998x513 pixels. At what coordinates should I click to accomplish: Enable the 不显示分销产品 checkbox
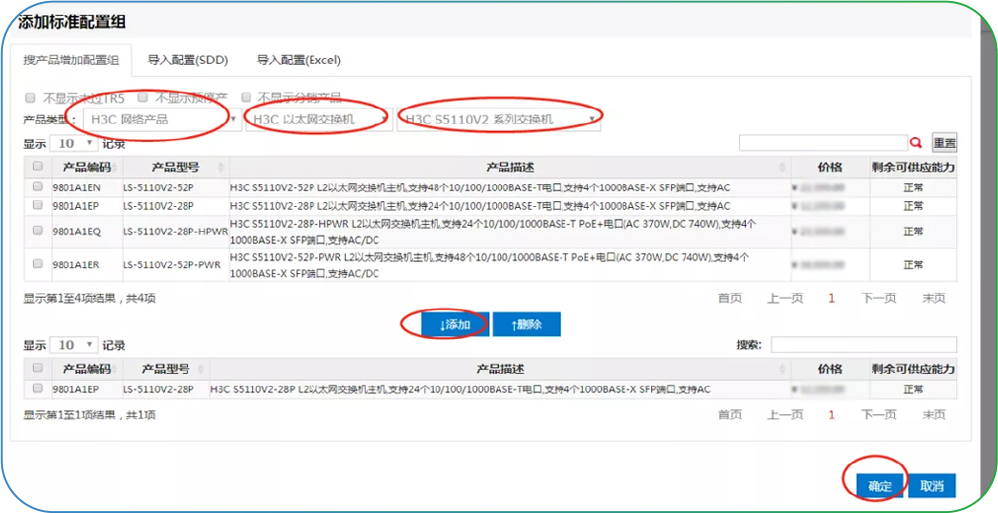click(246, 98)
